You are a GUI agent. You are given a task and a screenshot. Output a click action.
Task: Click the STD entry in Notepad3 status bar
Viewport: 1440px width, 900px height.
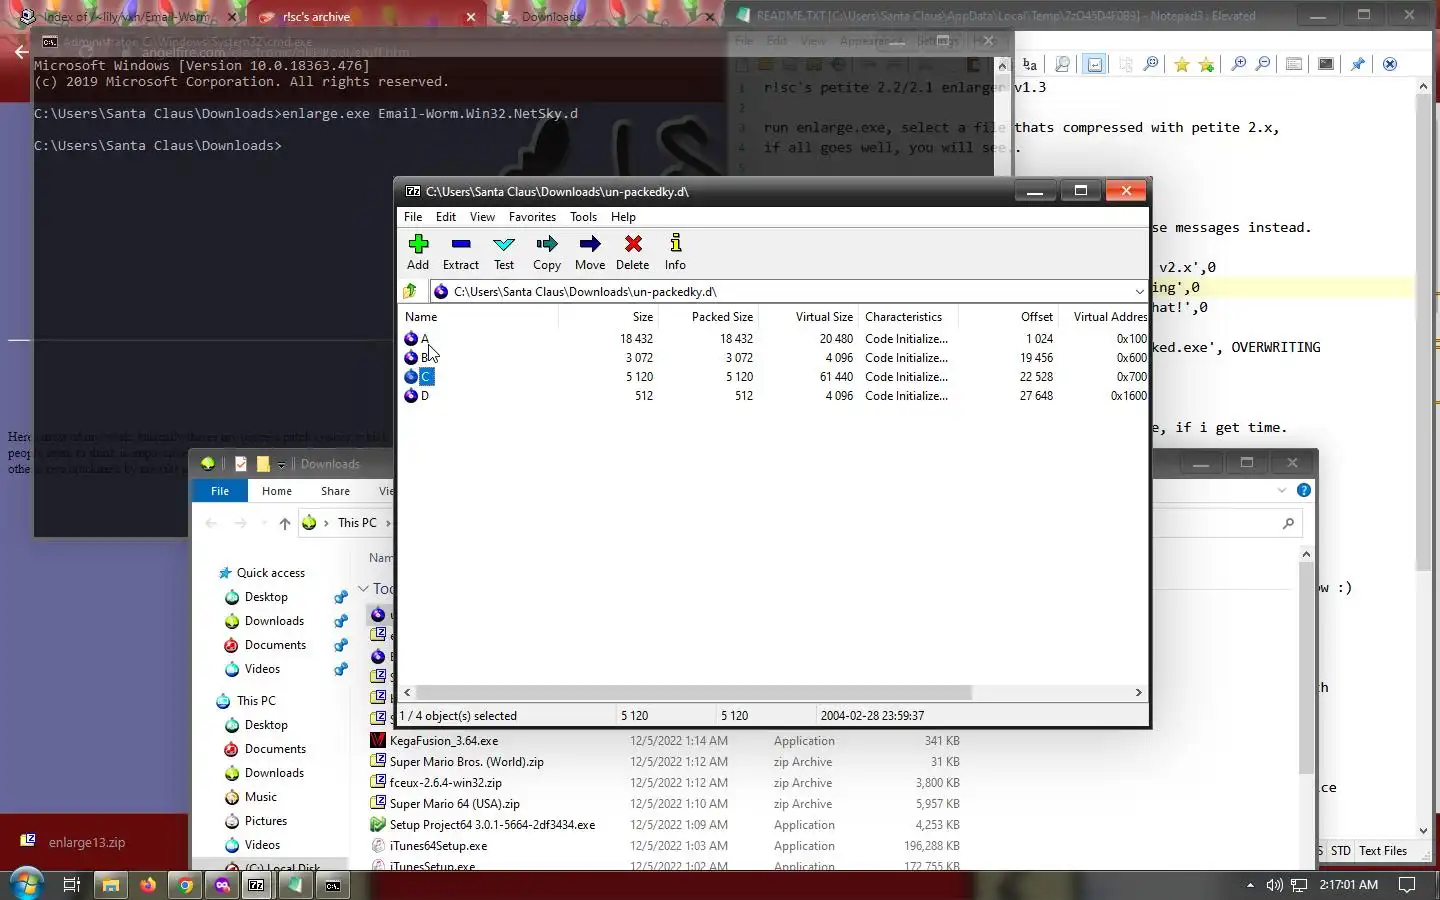coord(1341,851)
